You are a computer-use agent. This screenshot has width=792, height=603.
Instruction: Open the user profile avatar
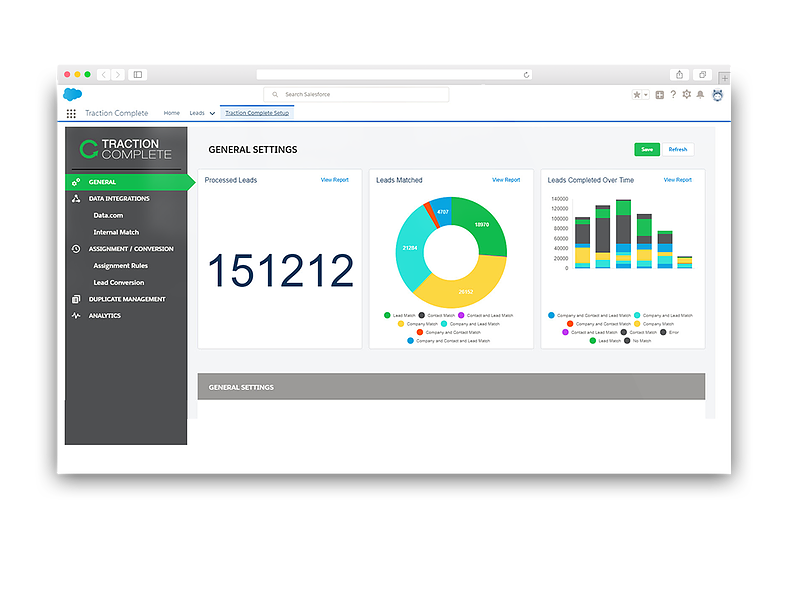click(x=717, y=94)
